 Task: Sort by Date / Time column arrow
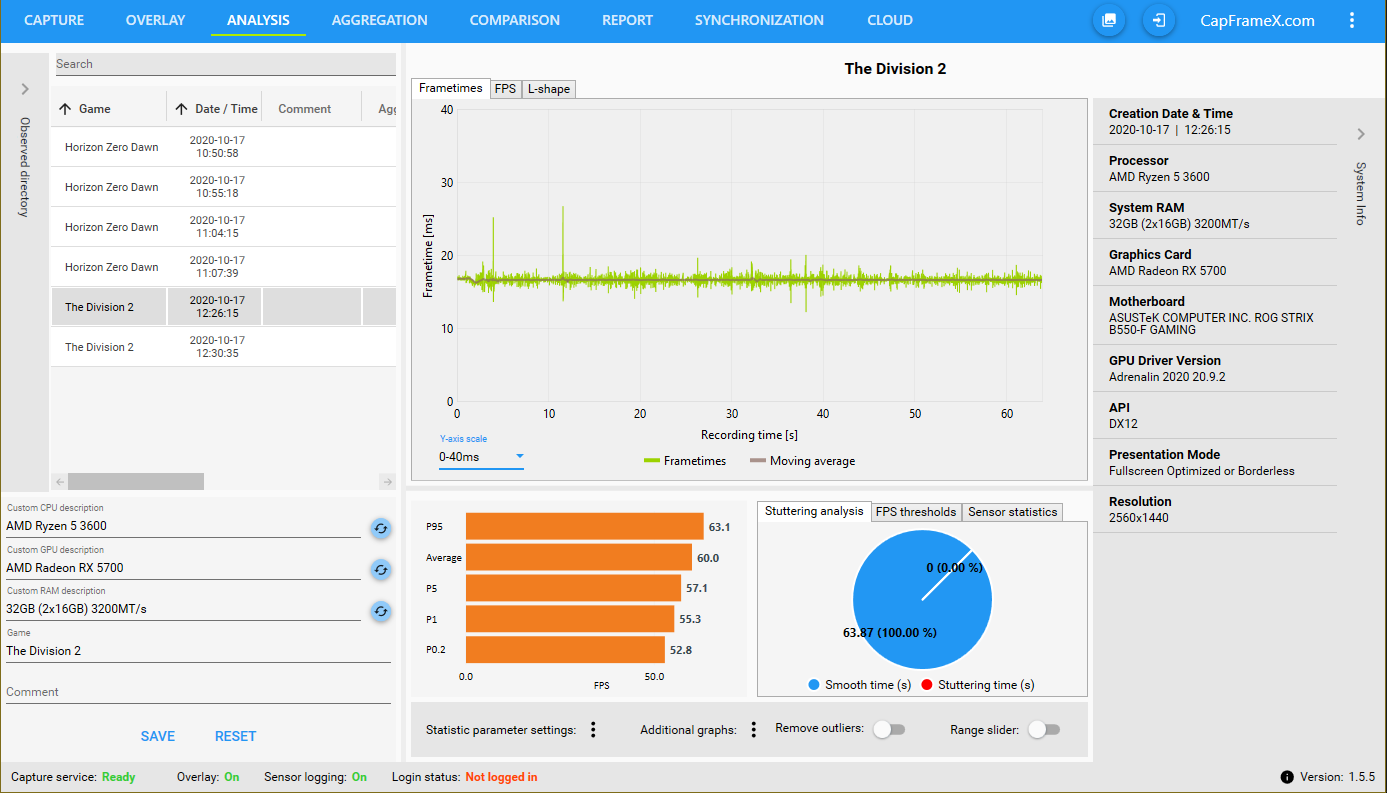(181, 109)
